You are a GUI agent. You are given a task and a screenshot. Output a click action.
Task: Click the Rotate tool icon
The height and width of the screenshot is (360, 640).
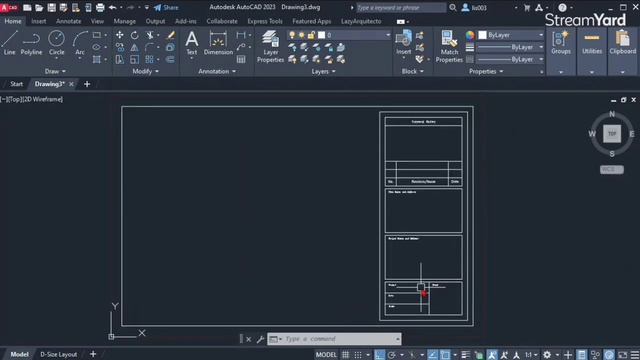[x=134, y=35]
